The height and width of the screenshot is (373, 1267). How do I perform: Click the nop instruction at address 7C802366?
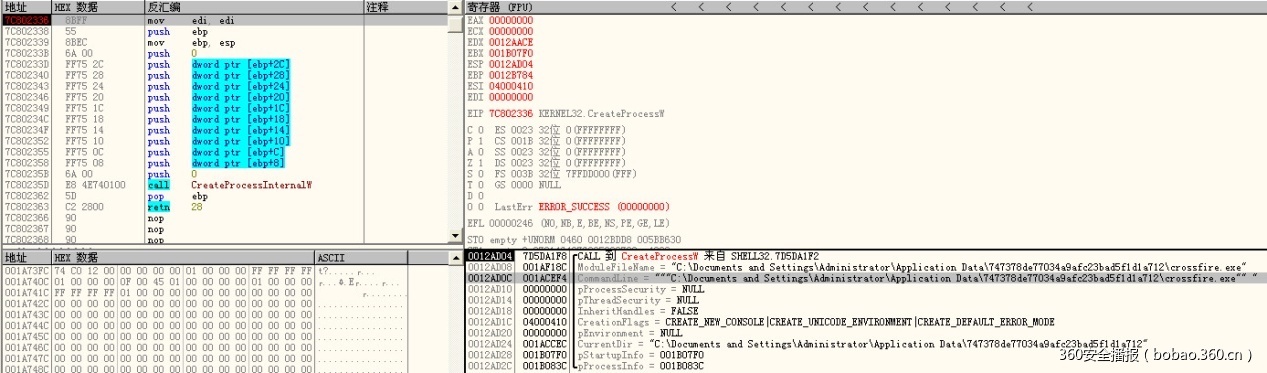225,217
